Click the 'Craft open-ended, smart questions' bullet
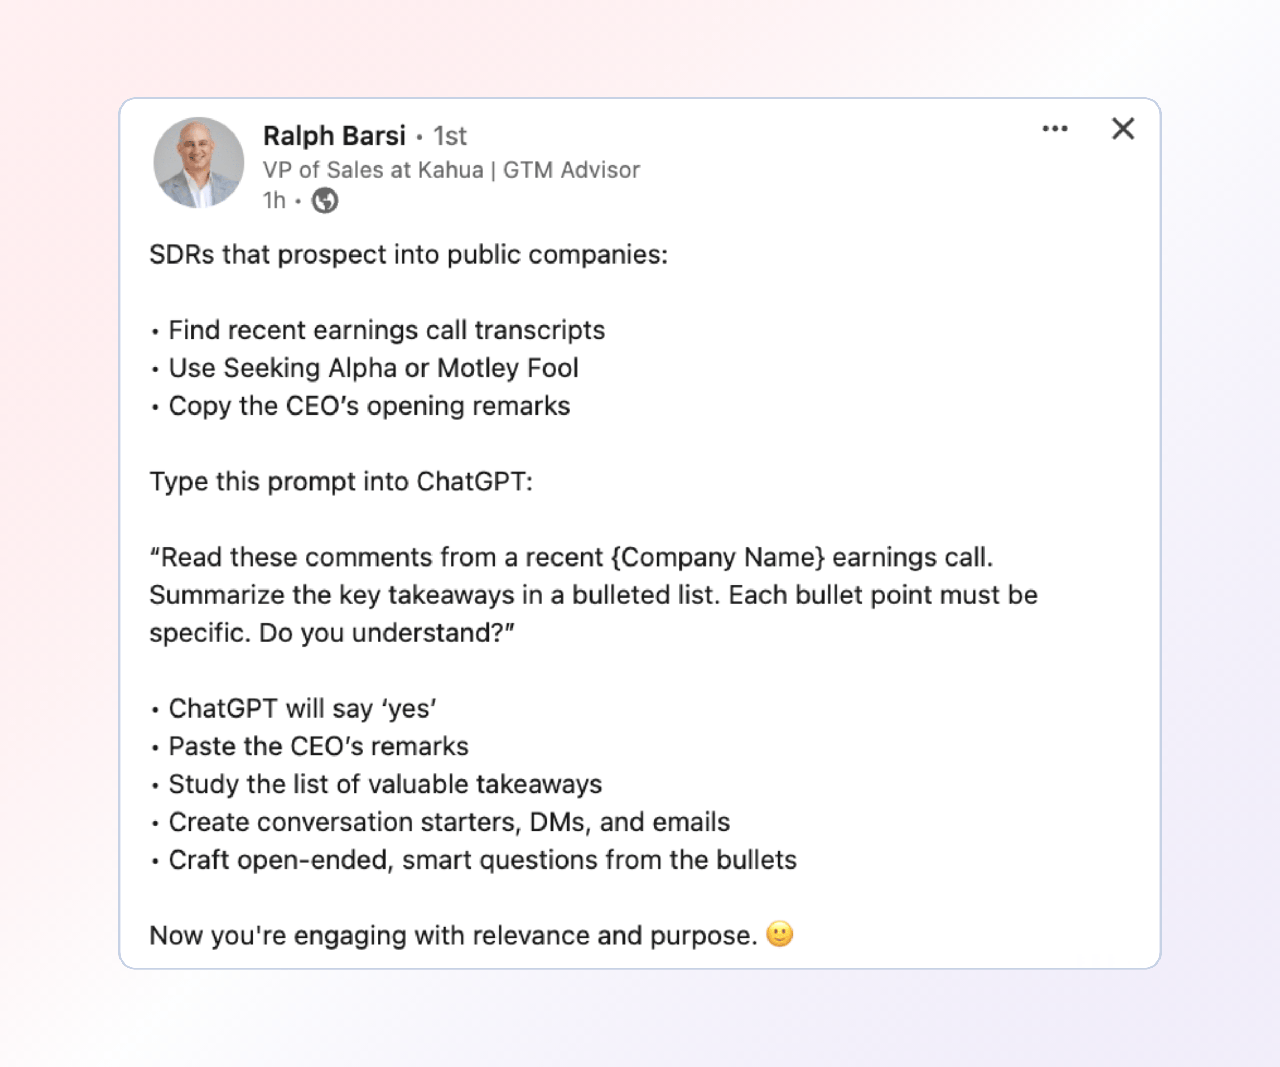This screenshot has height=1067, width=1280. (482, 860)
